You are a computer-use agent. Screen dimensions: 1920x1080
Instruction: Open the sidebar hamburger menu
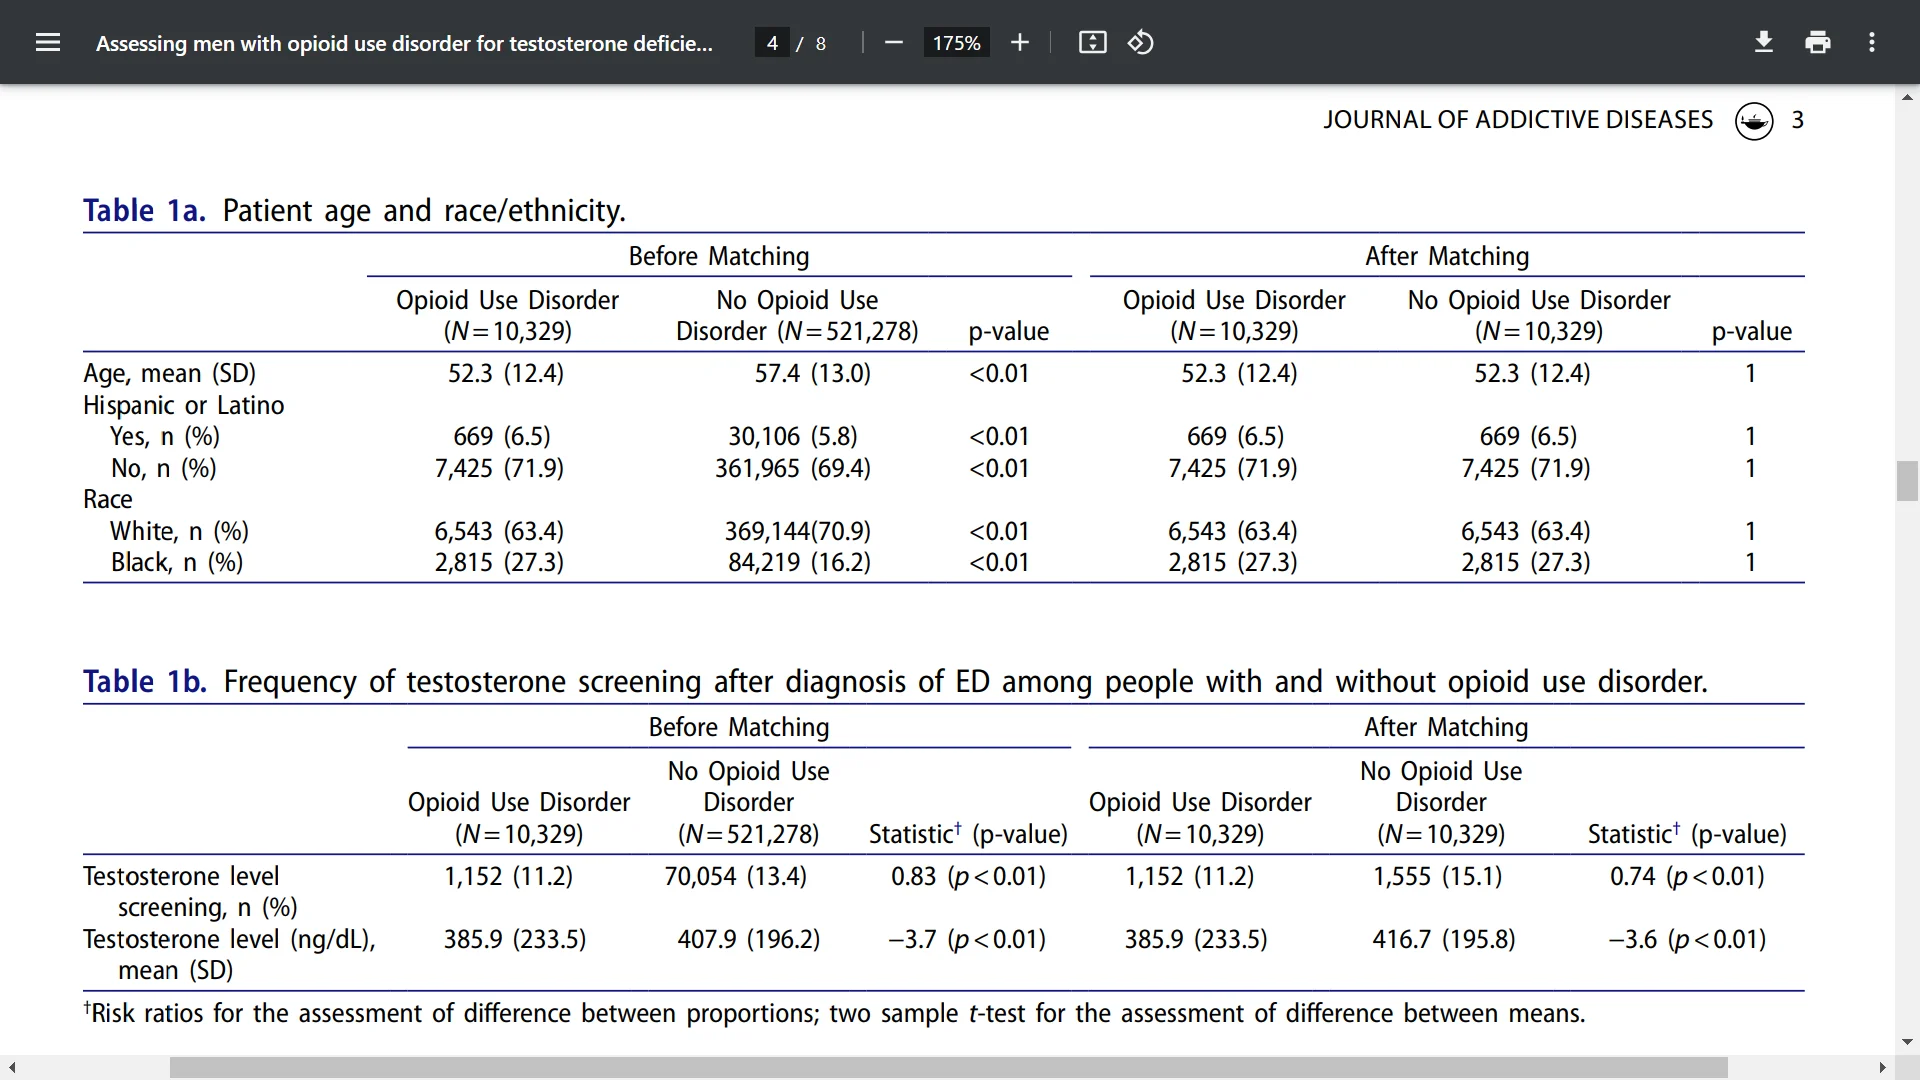pyautogui.click(x=48, y=42)
